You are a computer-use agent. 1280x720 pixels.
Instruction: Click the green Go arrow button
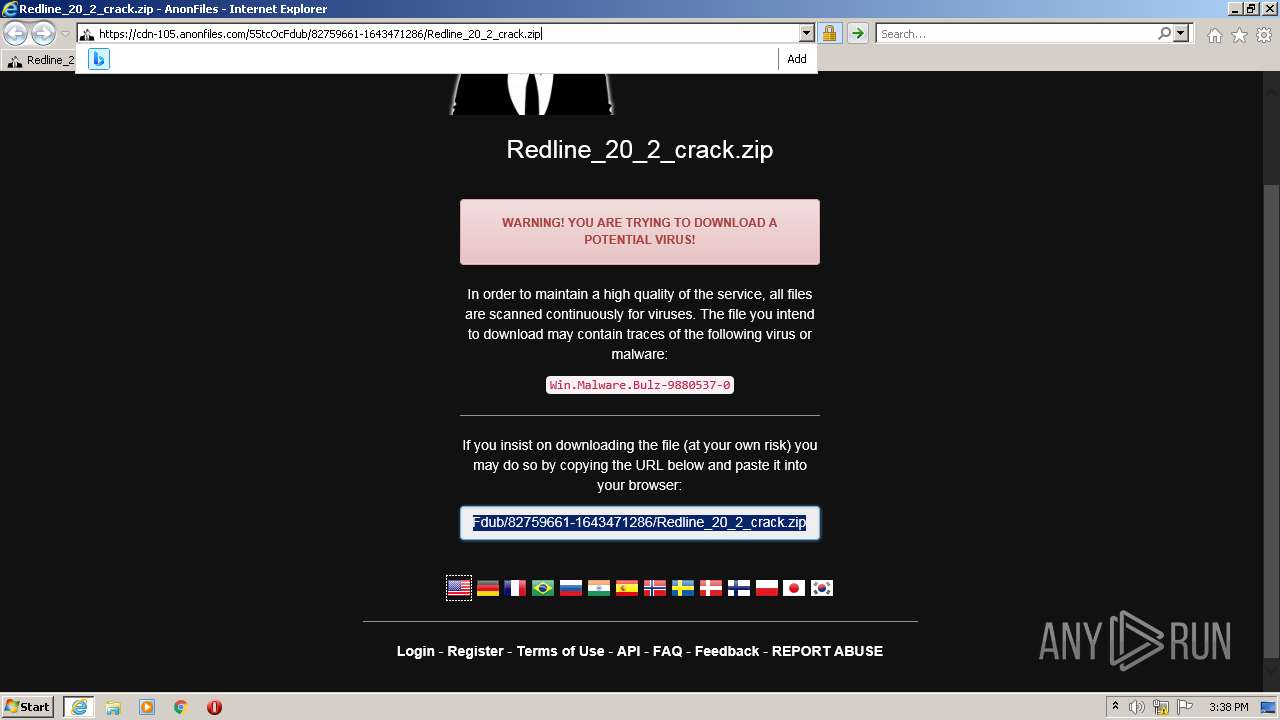857,34
